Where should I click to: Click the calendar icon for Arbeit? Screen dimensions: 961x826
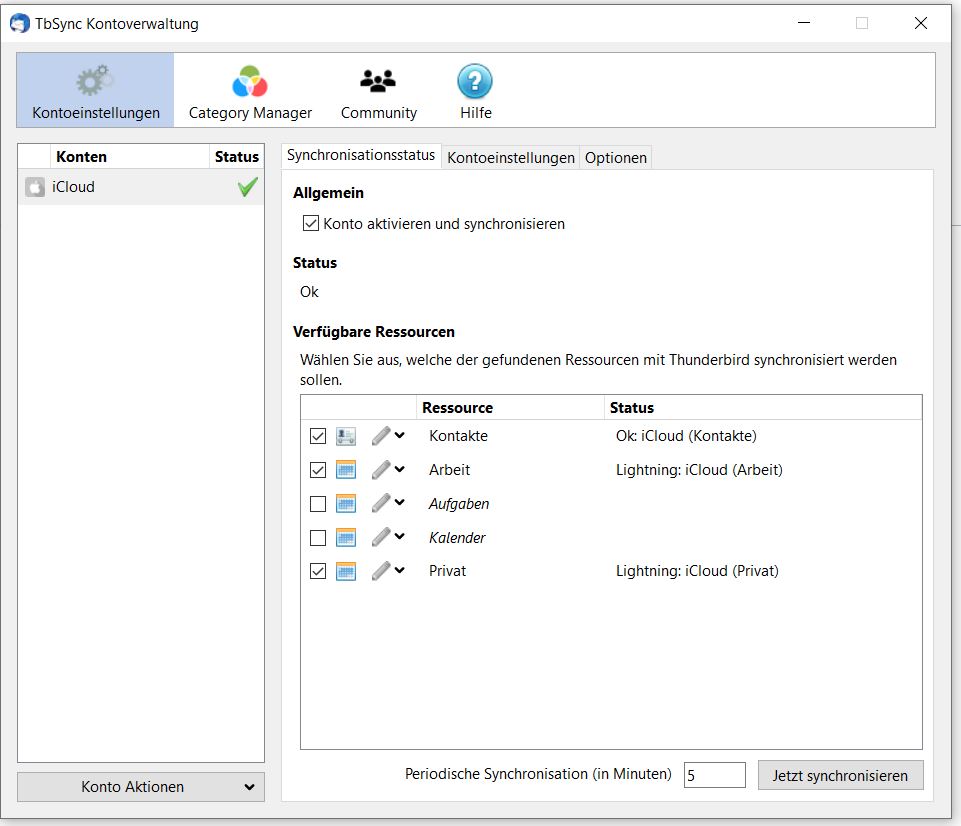point(346,470)
